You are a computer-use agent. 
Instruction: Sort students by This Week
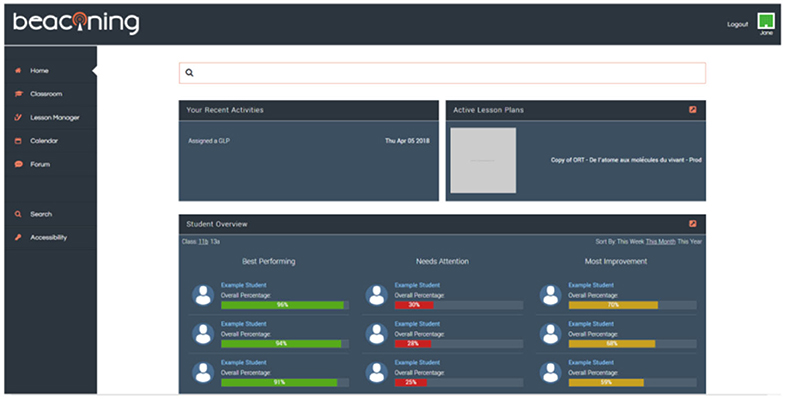coord(630,242)
